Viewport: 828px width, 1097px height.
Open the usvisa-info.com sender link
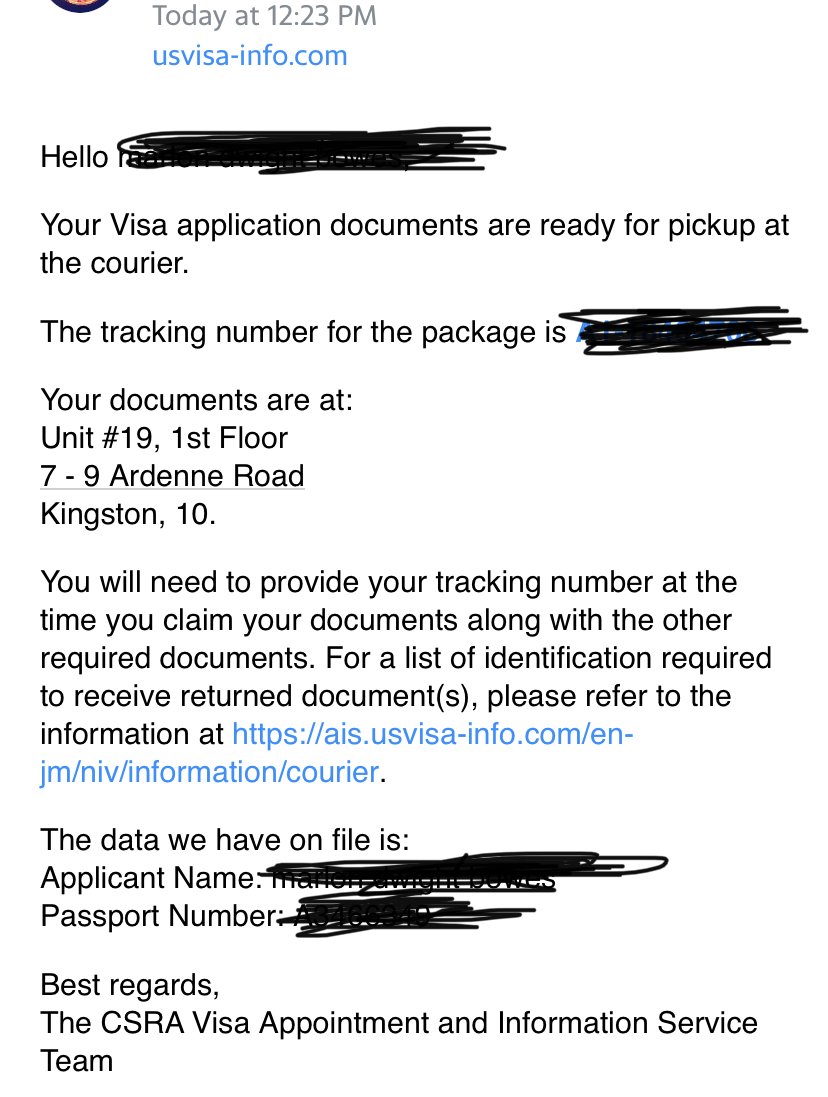[x=250, y=56]
